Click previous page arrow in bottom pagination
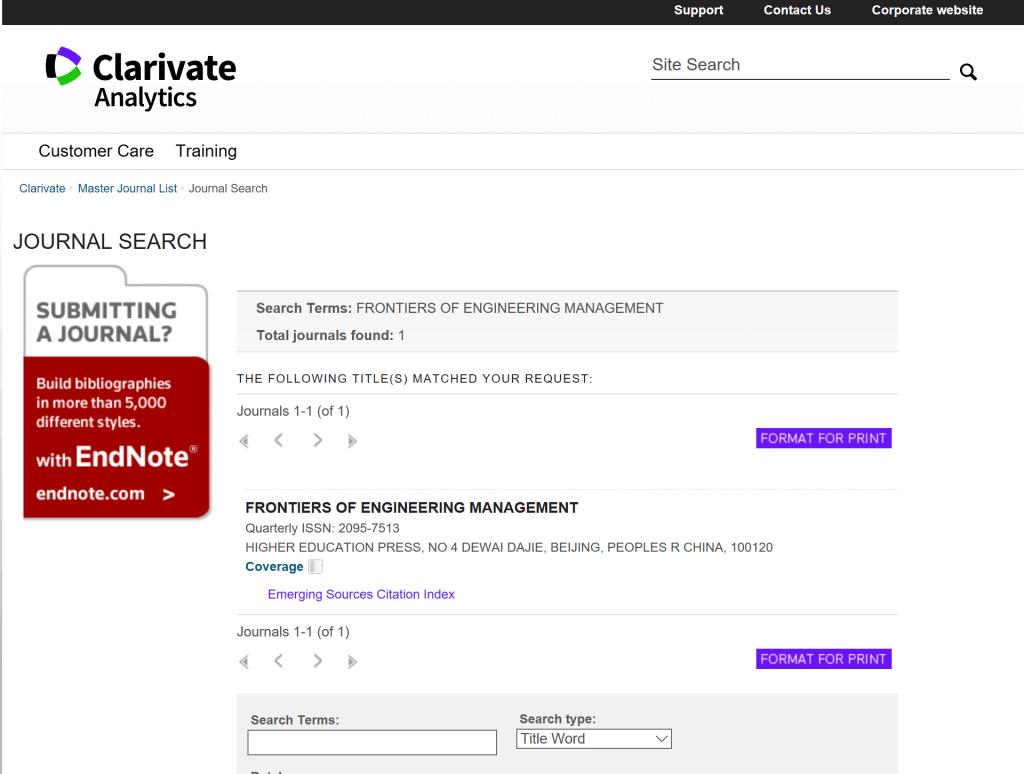This screenshot has width=1024, height=774. [x=279, y=661]
